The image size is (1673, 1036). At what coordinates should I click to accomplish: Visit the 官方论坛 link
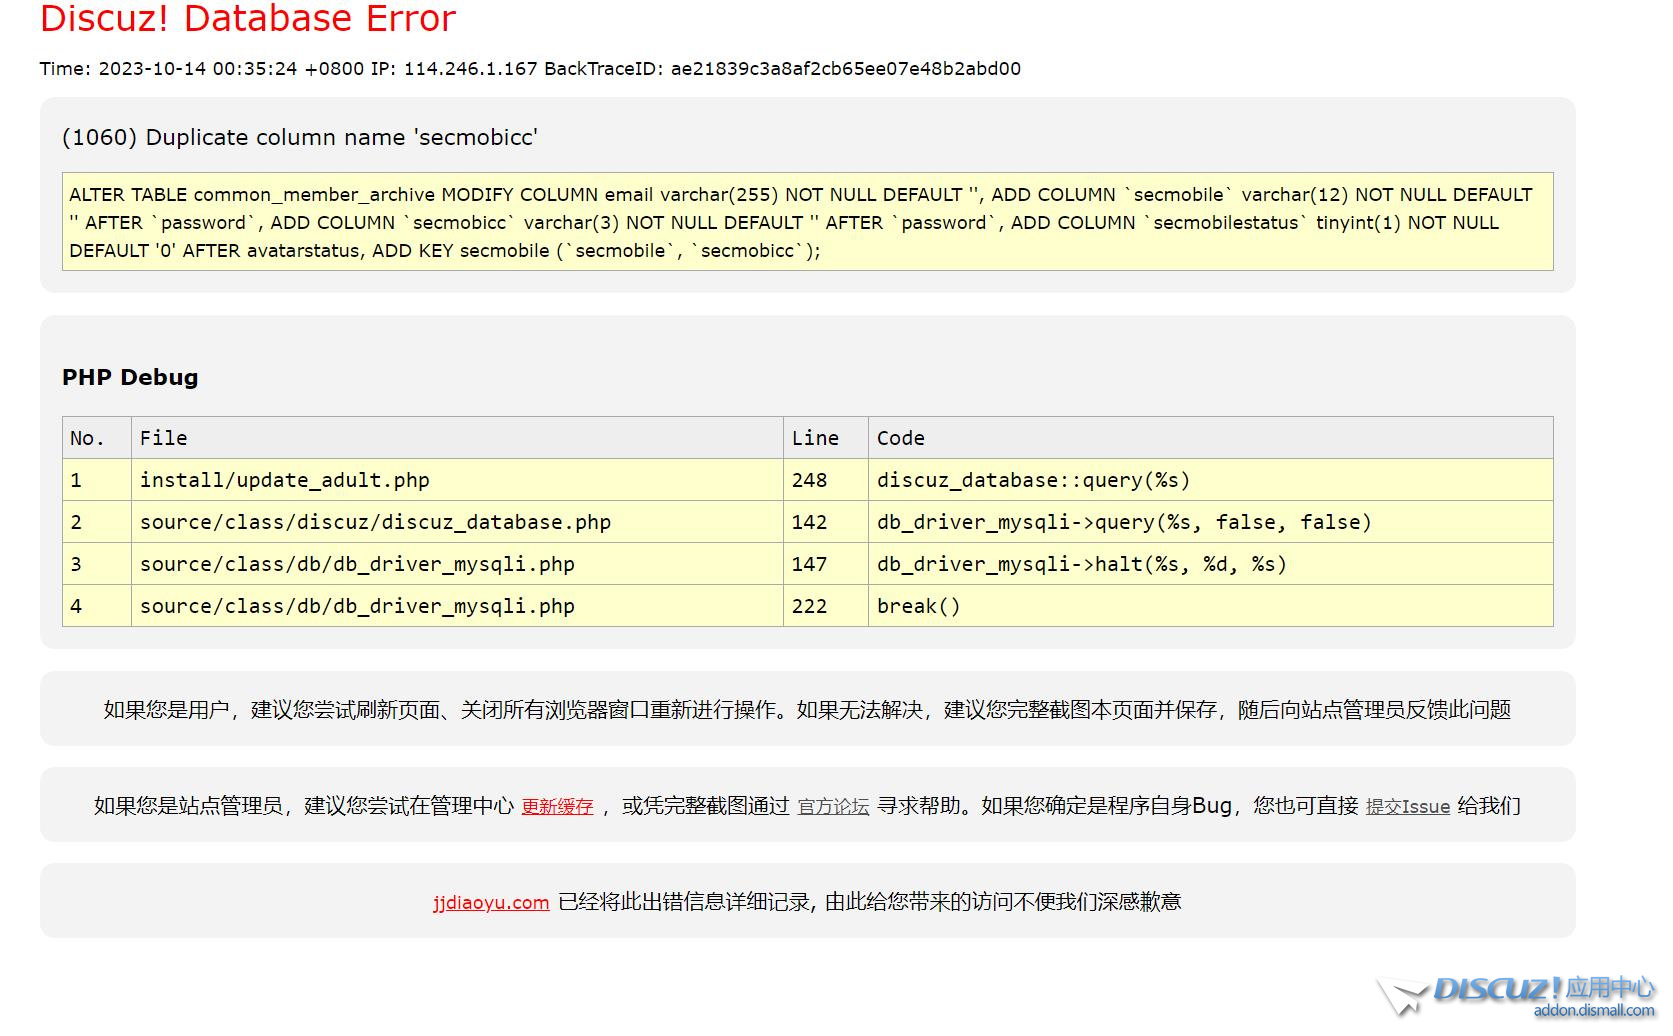(833, 806)
